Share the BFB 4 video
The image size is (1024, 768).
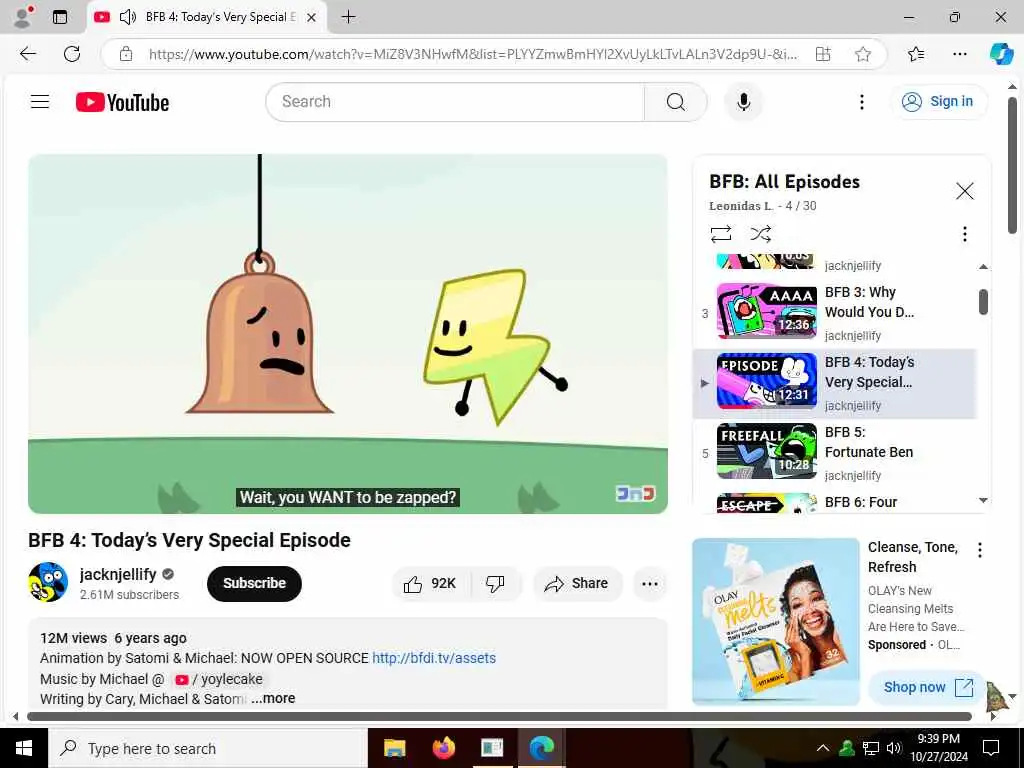coord(577,583)
